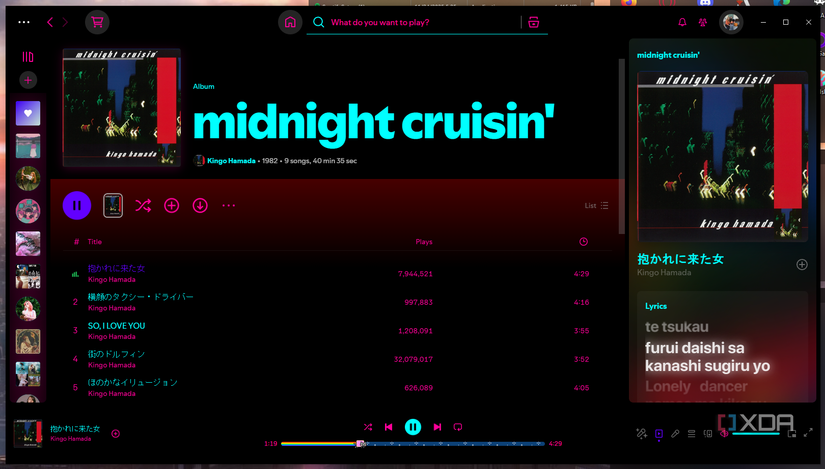The width and height of the screenshot is (825, 469).
Task: Adjust the volume slider
Action: pos(756,434)
